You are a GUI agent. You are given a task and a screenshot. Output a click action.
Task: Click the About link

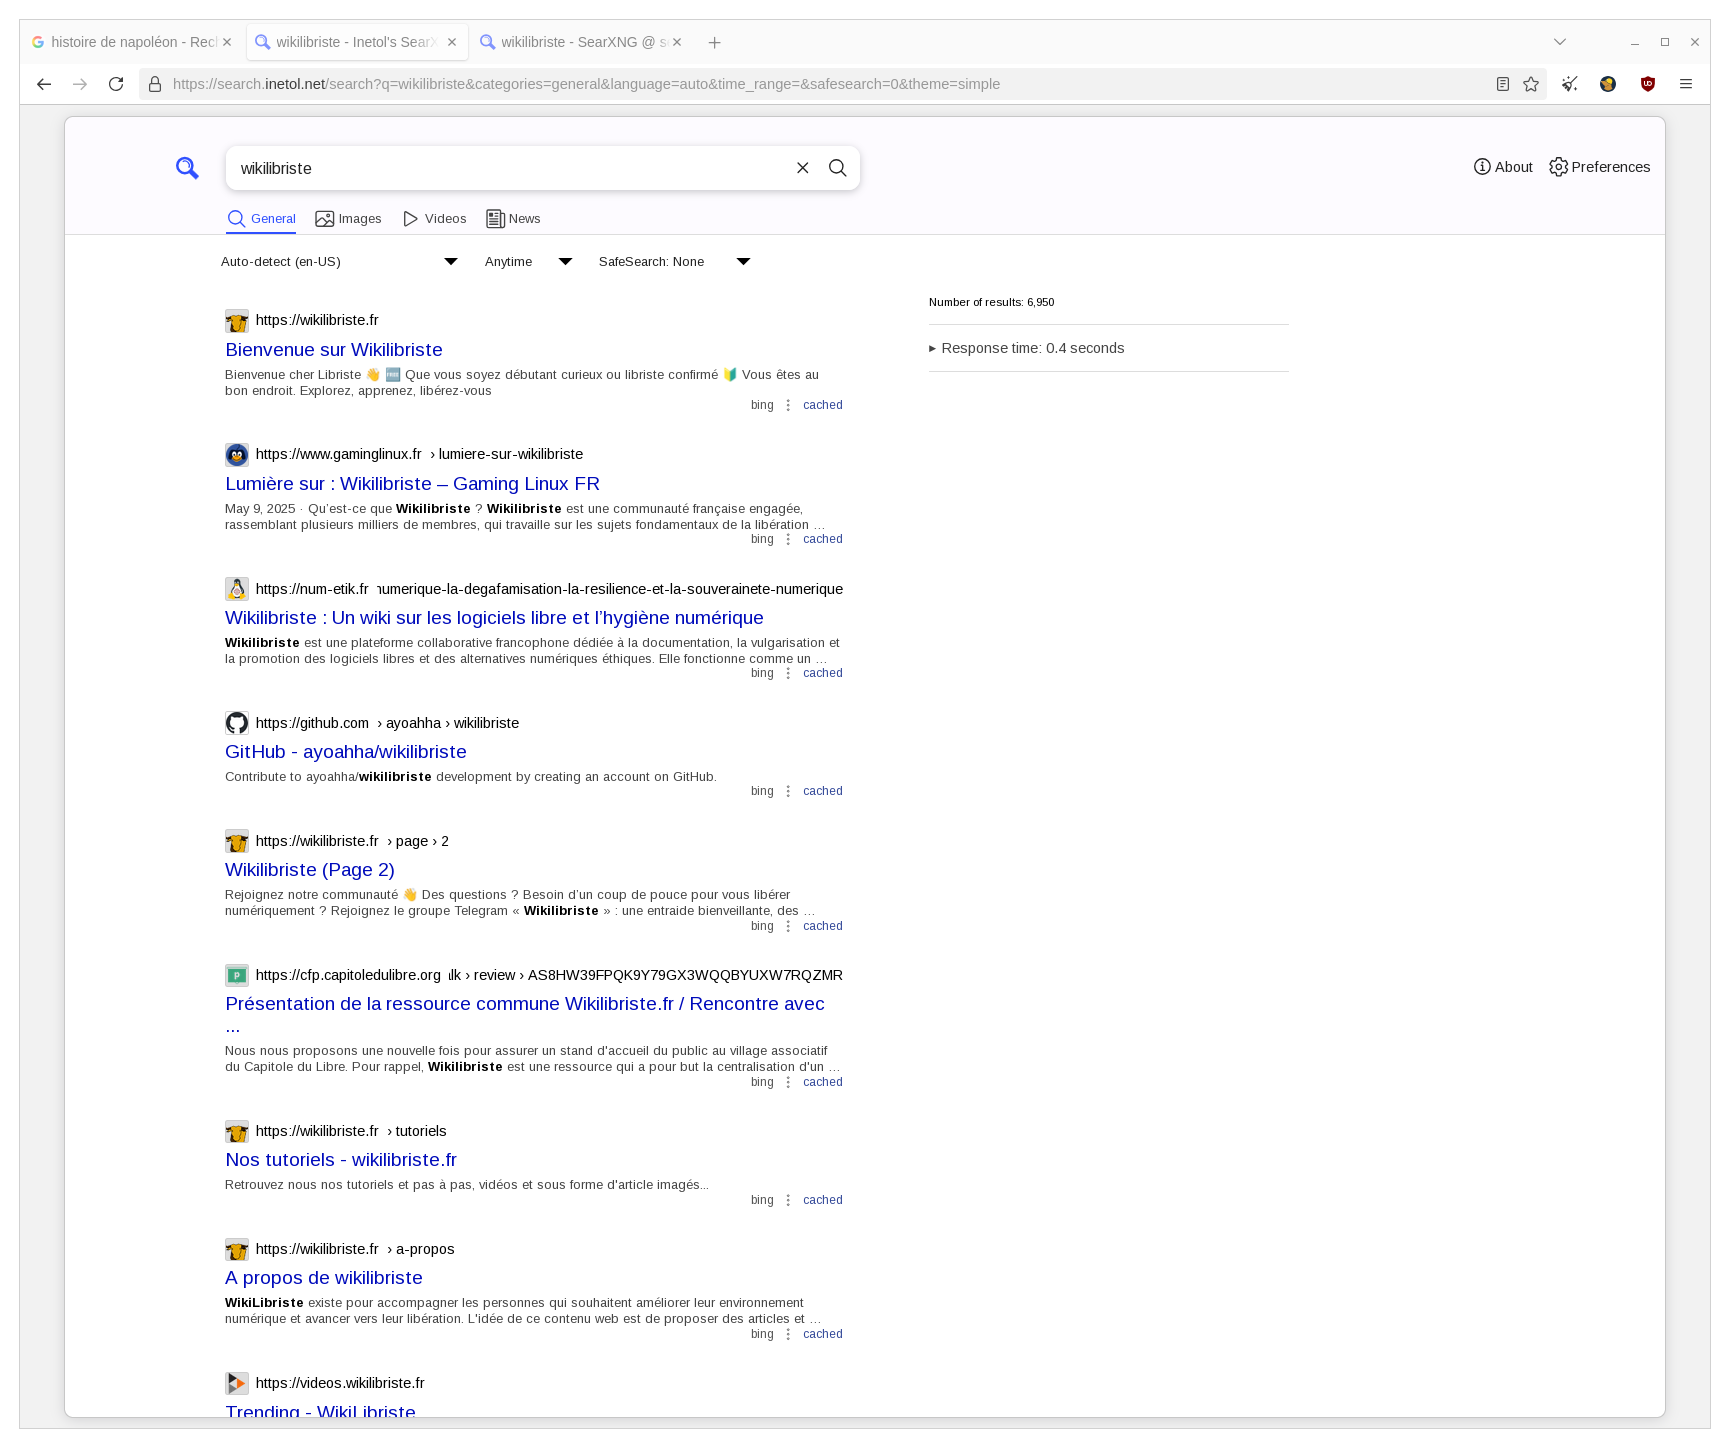[x=1504, y=167]
